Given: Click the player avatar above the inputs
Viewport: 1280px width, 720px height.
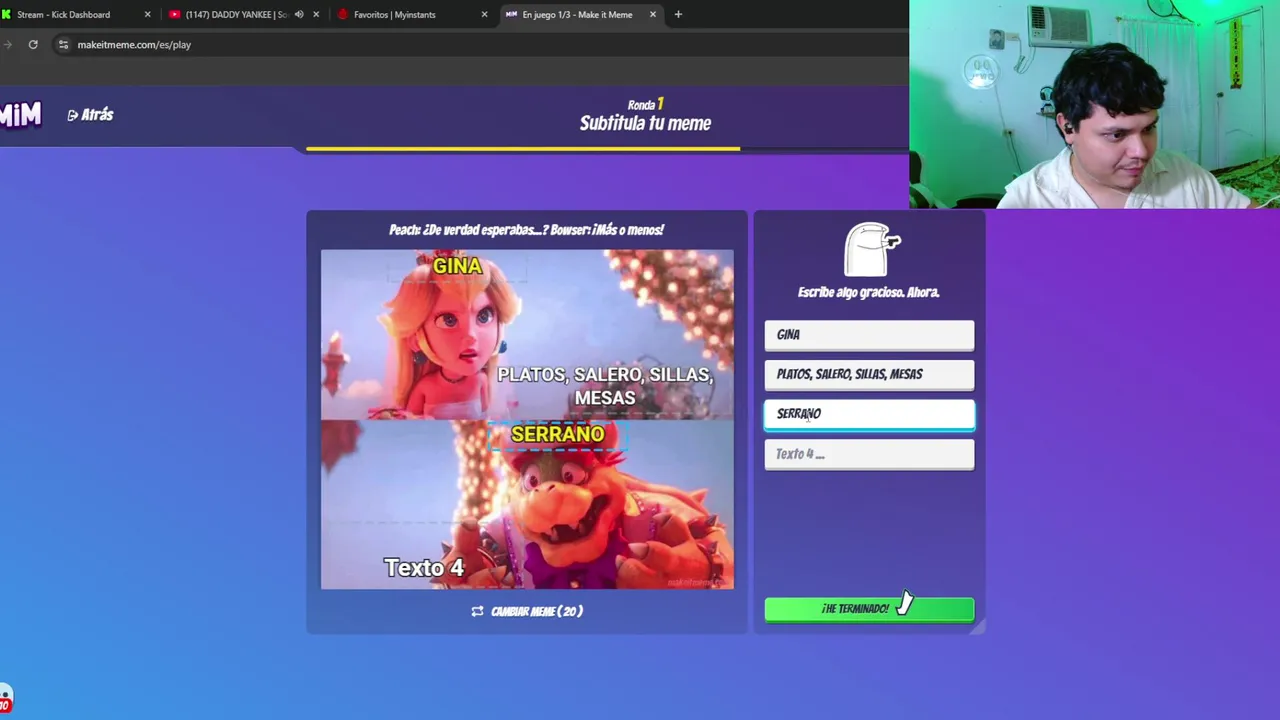Looking at the screenshot, I should [x=871, y=249].
